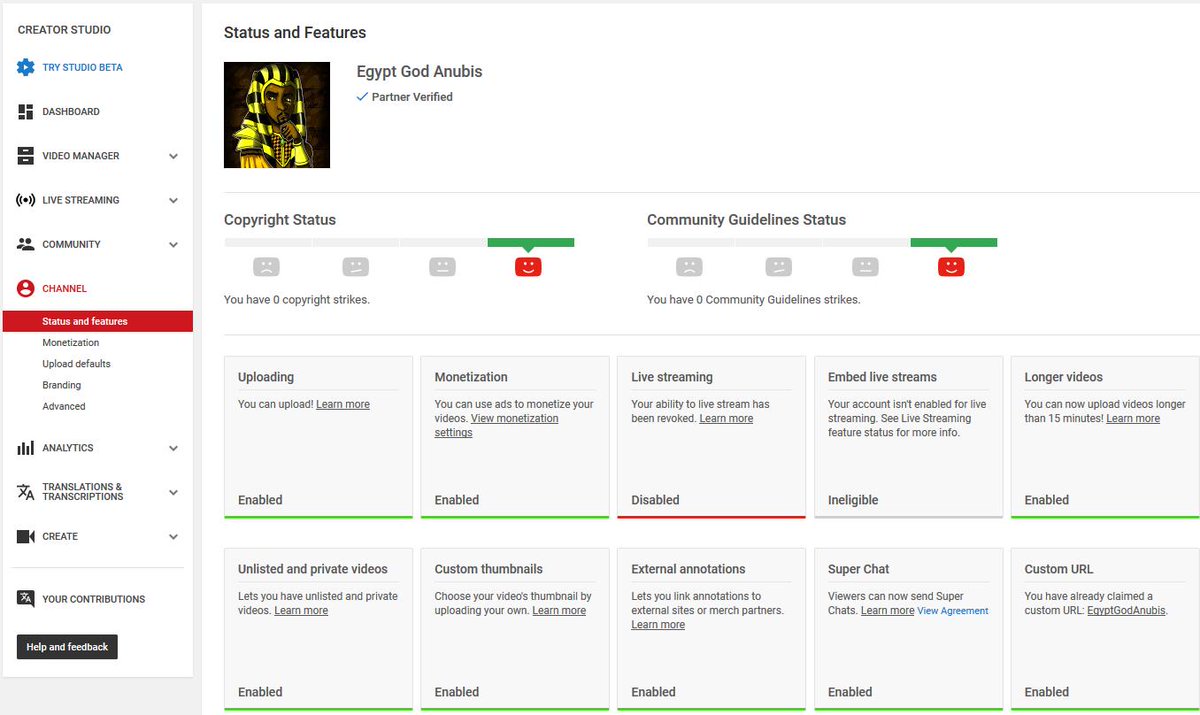Open the Dashboard menu item
The width and height of the screenshot is (1200, 715).
pos(71,112)
